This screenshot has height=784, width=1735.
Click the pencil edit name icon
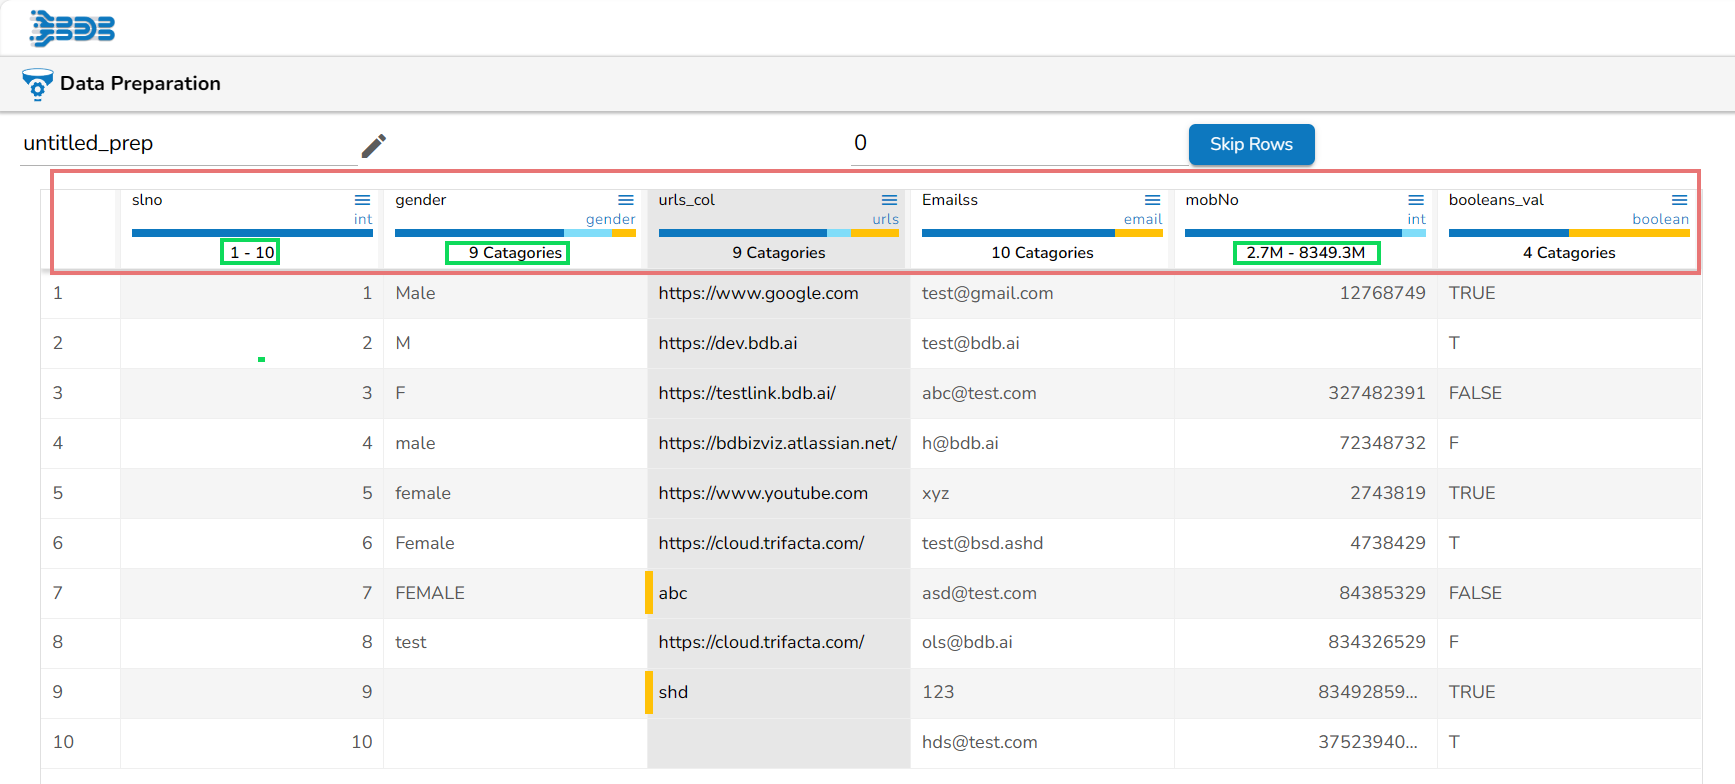click(374, 146)
